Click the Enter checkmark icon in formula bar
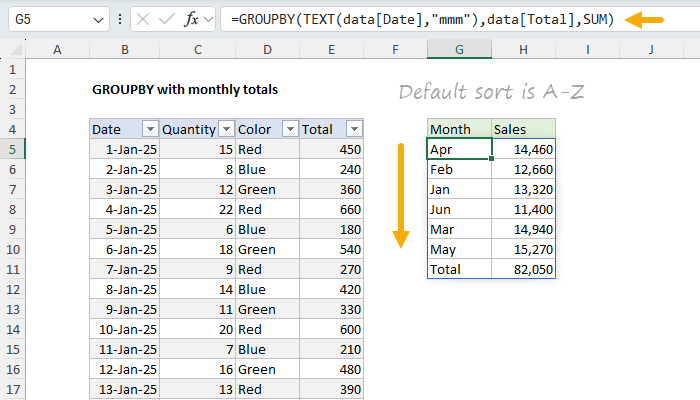This screenshot has height=400, width=700. [167, 19]
